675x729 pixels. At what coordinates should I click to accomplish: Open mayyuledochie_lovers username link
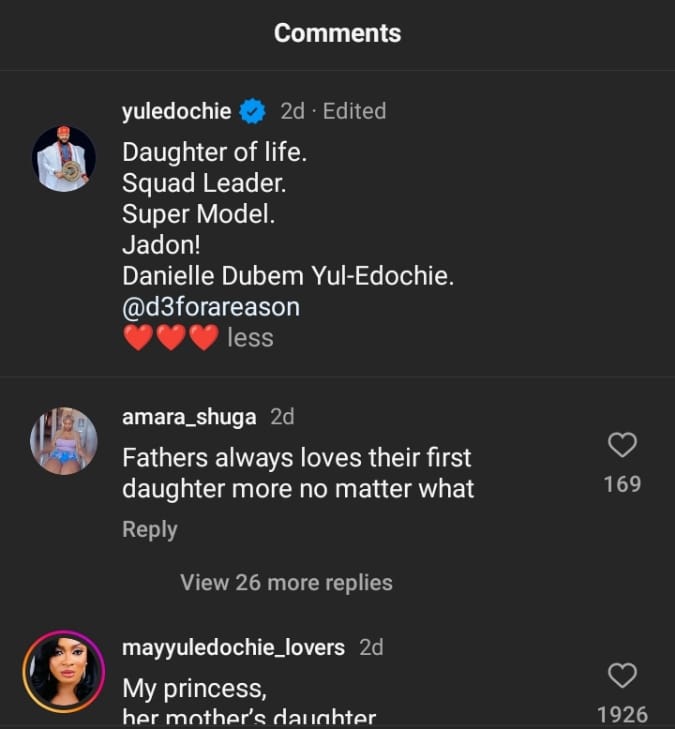pos(233,648)
